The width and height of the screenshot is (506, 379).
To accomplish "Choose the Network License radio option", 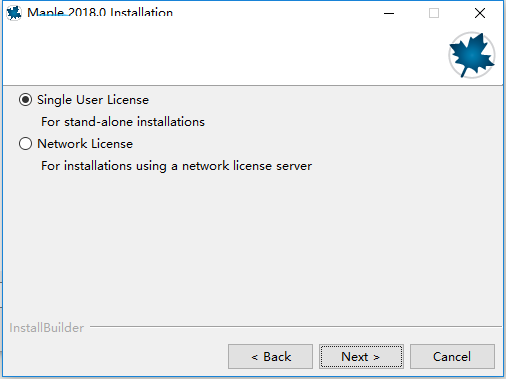I will coord(25,144).
